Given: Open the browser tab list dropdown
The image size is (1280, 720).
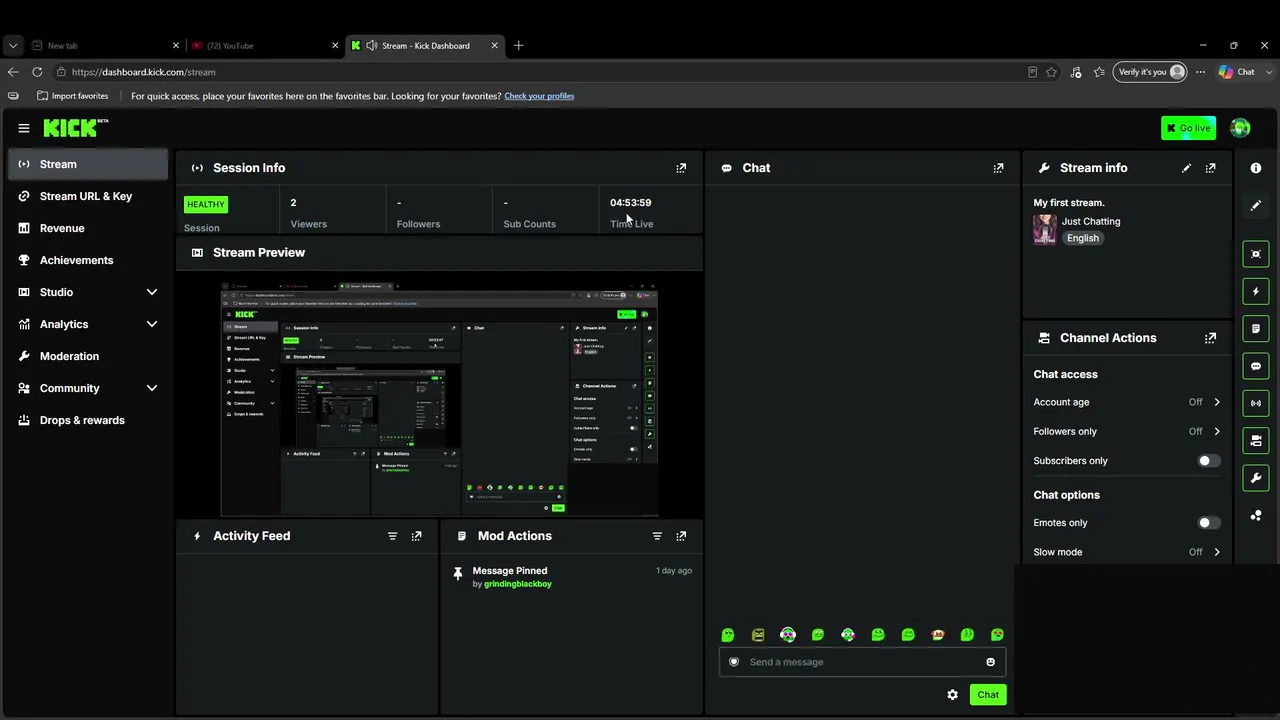Looking at the screenshot, I should point(13,45).
